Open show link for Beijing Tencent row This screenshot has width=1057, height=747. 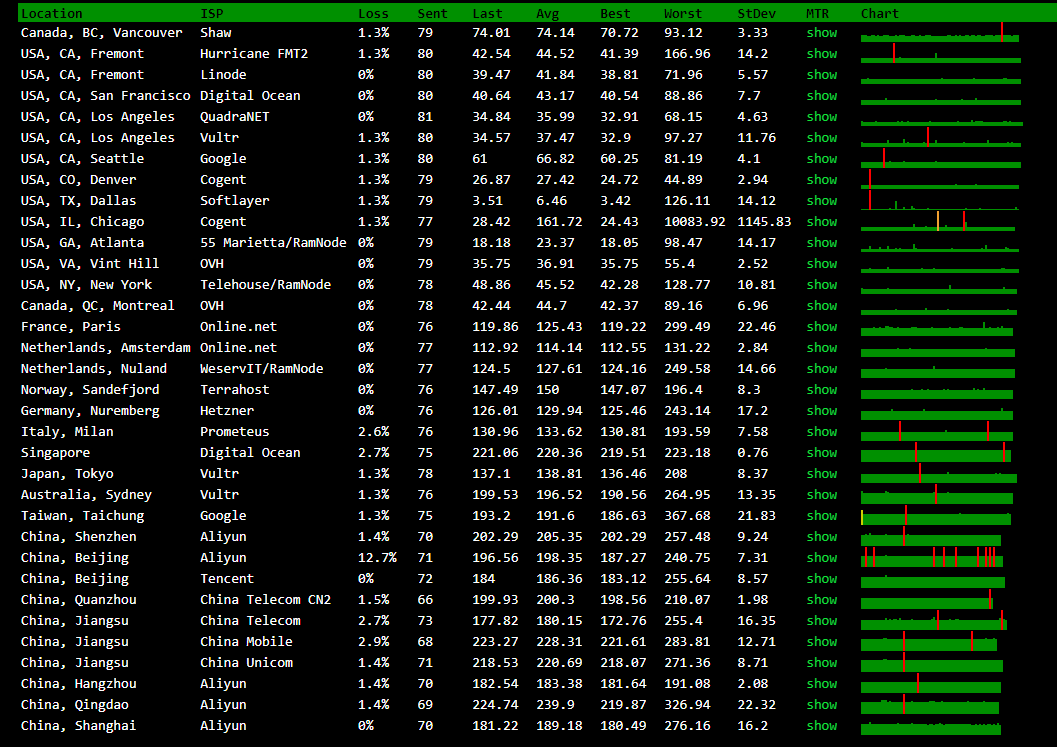pyautogui.click(x=821, y=579)
